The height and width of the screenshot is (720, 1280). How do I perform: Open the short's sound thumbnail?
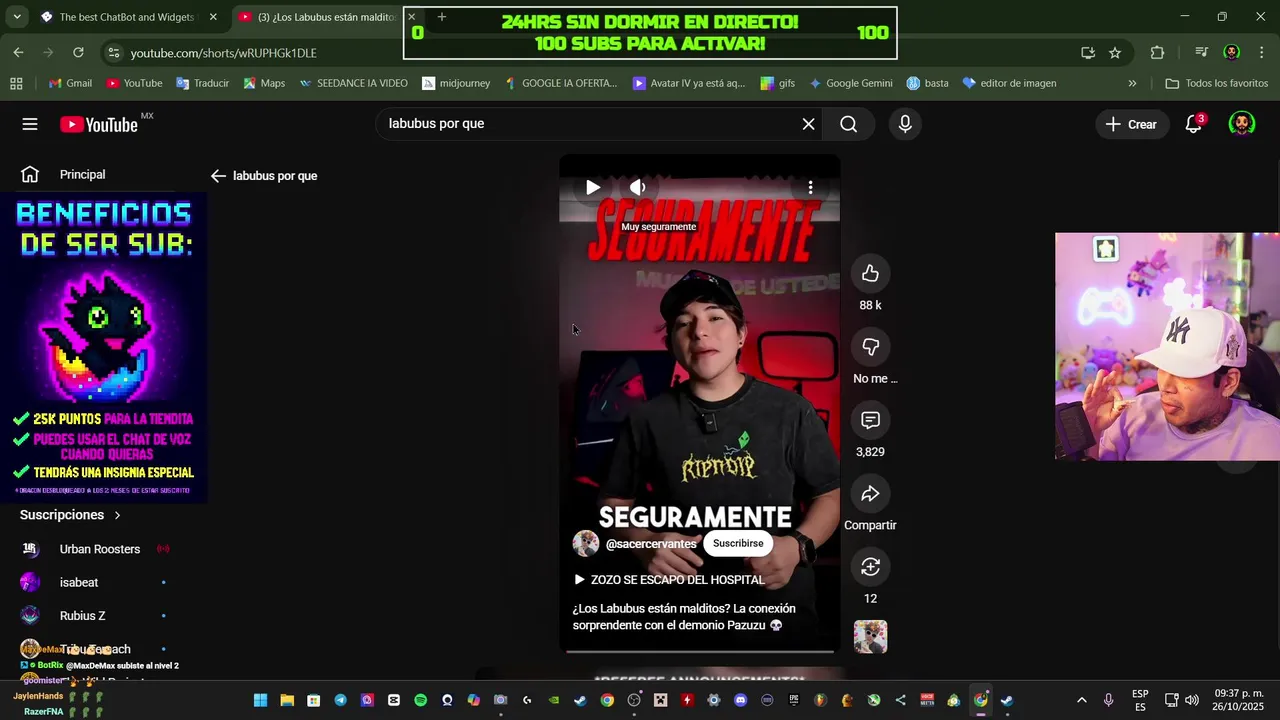[x=870, y=637]
